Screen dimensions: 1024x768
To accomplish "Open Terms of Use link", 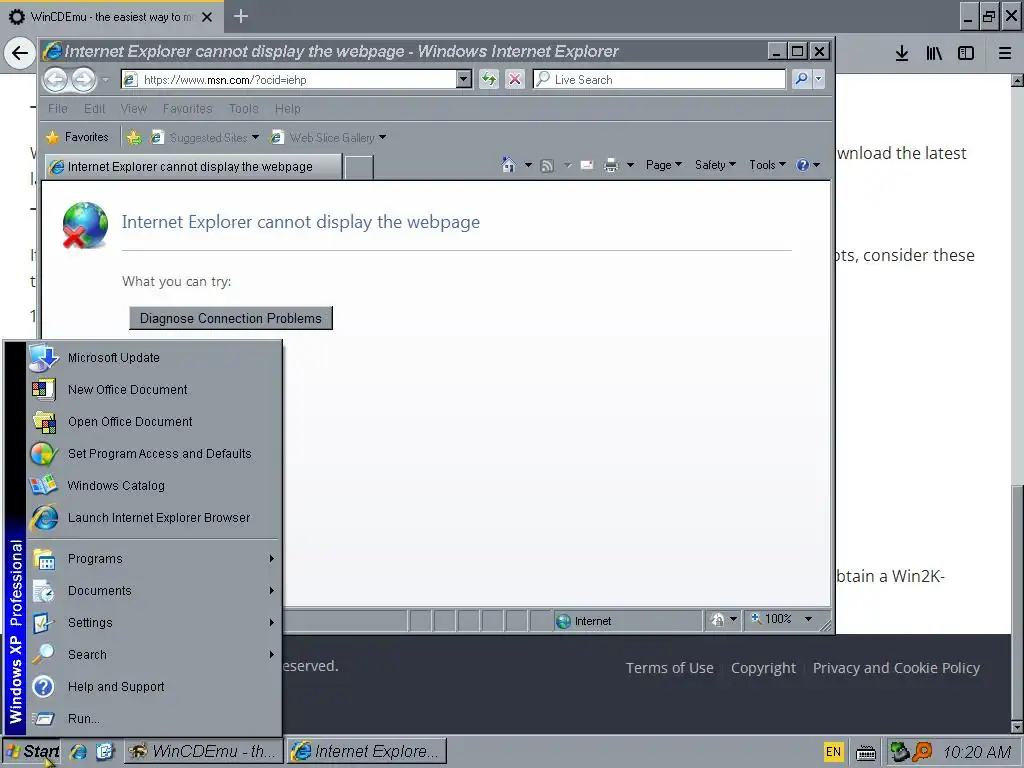I will click(x=669, y=668).
